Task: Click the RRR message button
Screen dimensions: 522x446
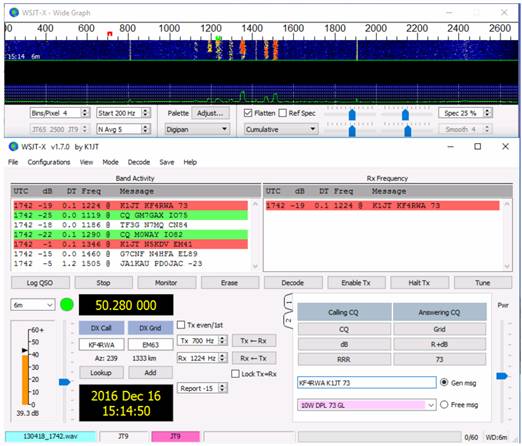Action: click(344, 359)
